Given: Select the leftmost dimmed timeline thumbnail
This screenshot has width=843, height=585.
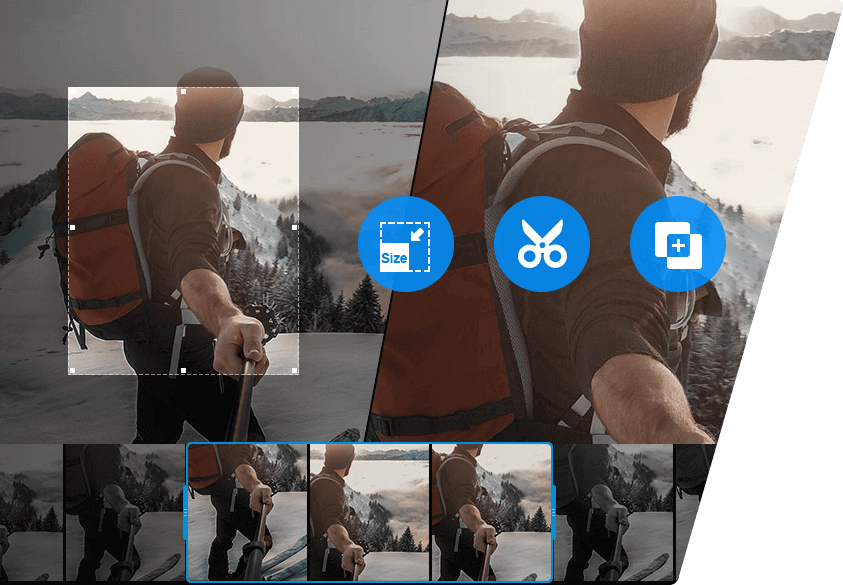Looking at the screenshot, I should point(31,512).
